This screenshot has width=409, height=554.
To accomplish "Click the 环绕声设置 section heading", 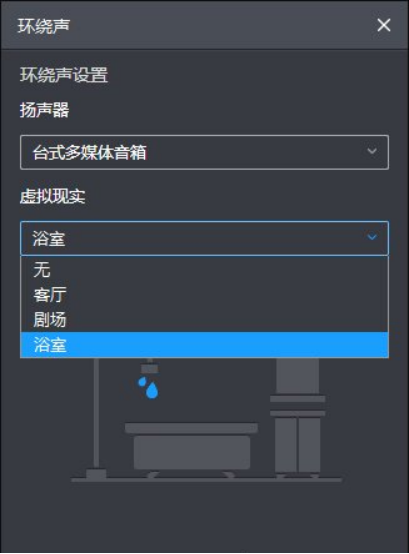I will coord(64,75).
